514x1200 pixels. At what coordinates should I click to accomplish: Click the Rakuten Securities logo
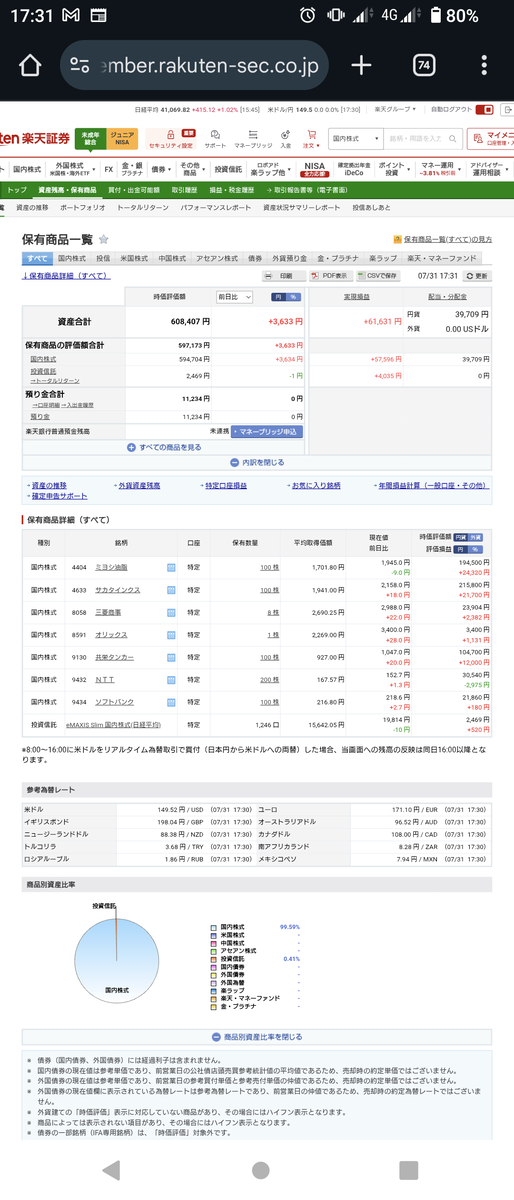click(35, 138)
